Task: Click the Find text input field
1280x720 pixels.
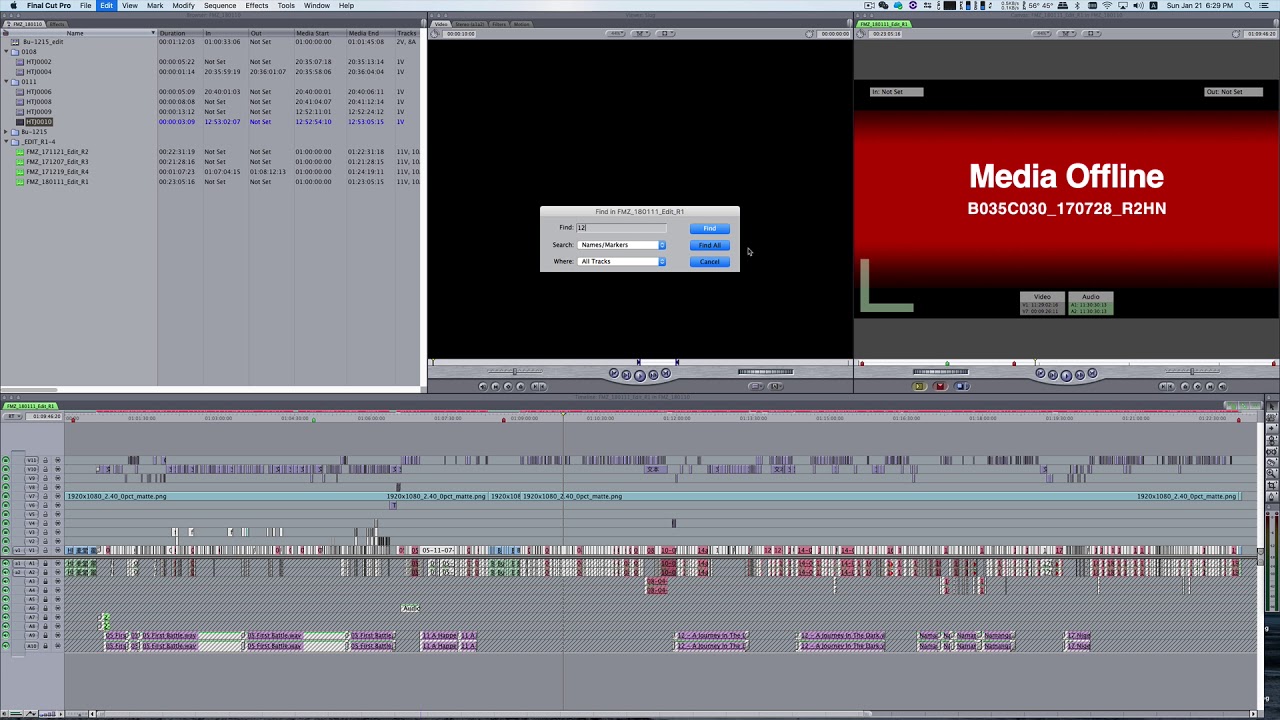Action: (621, 228)
